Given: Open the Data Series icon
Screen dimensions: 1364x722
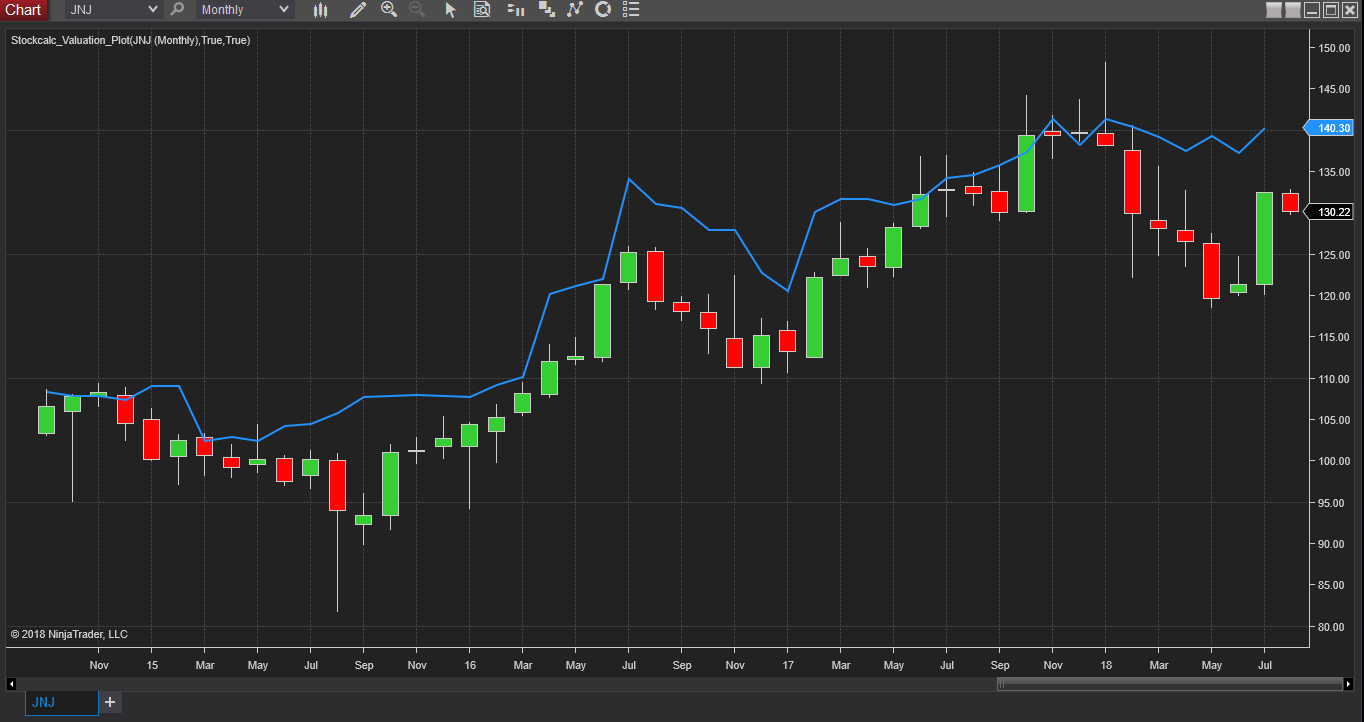Looking at the screenshot, I should coord(516,10).
